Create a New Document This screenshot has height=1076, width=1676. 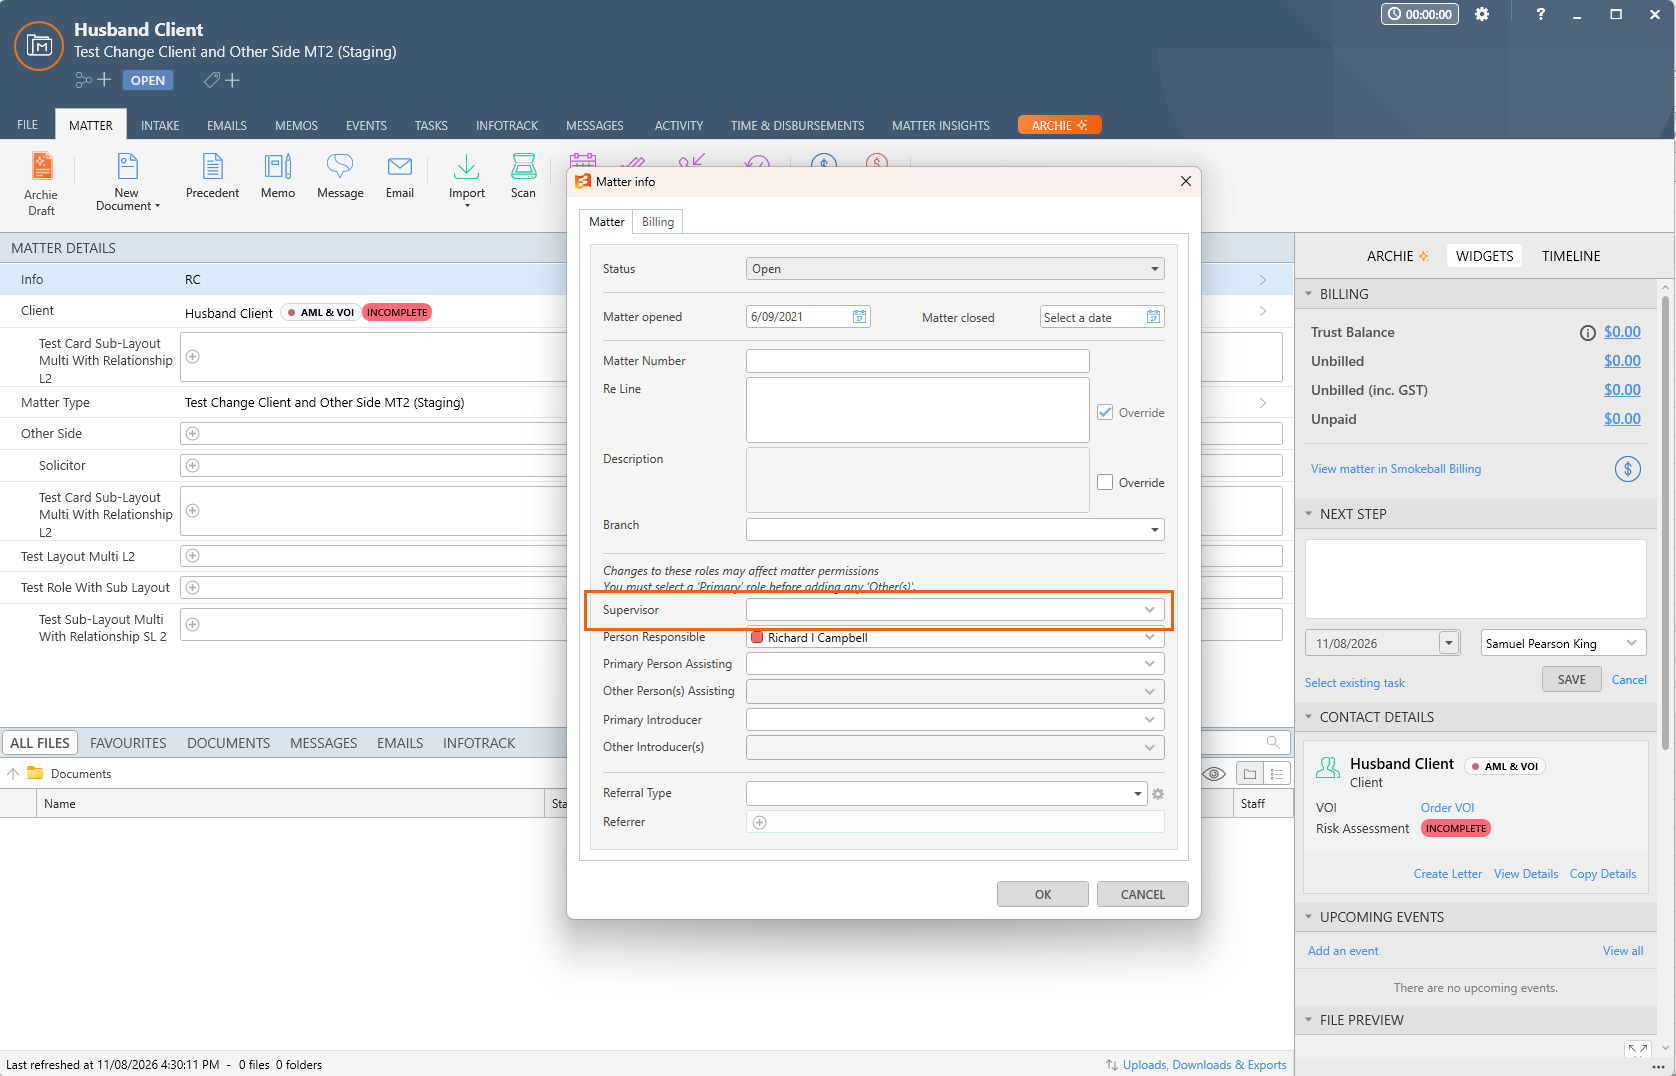point(127,182)
